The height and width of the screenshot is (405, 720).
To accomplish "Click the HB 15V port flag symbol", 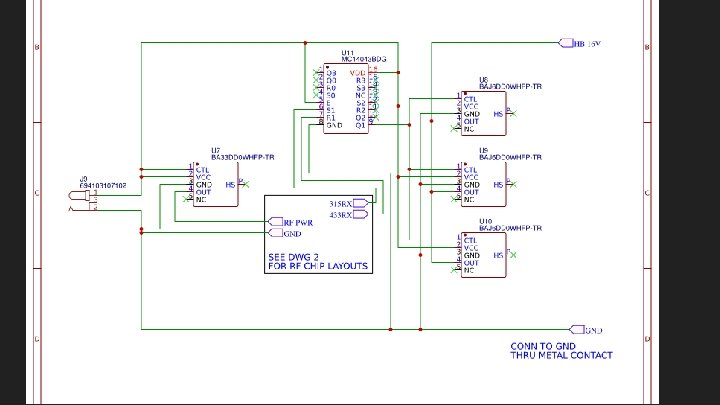I will pyautogui.click(x=566, y=43).
